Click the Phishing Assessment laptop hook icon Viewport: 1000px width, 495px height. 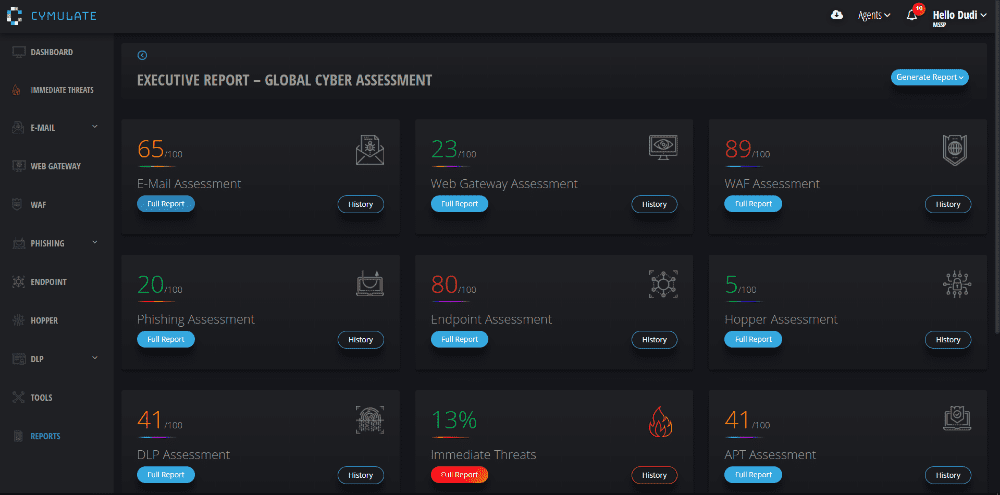[x=370, y=284]
